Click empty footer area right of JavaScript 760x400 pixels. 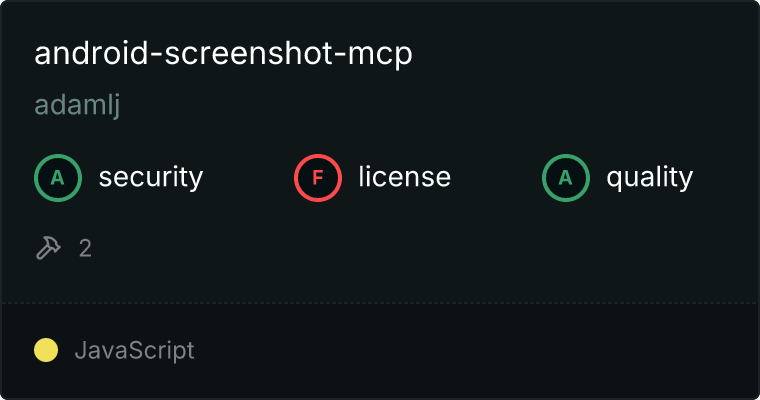[475, 351]
